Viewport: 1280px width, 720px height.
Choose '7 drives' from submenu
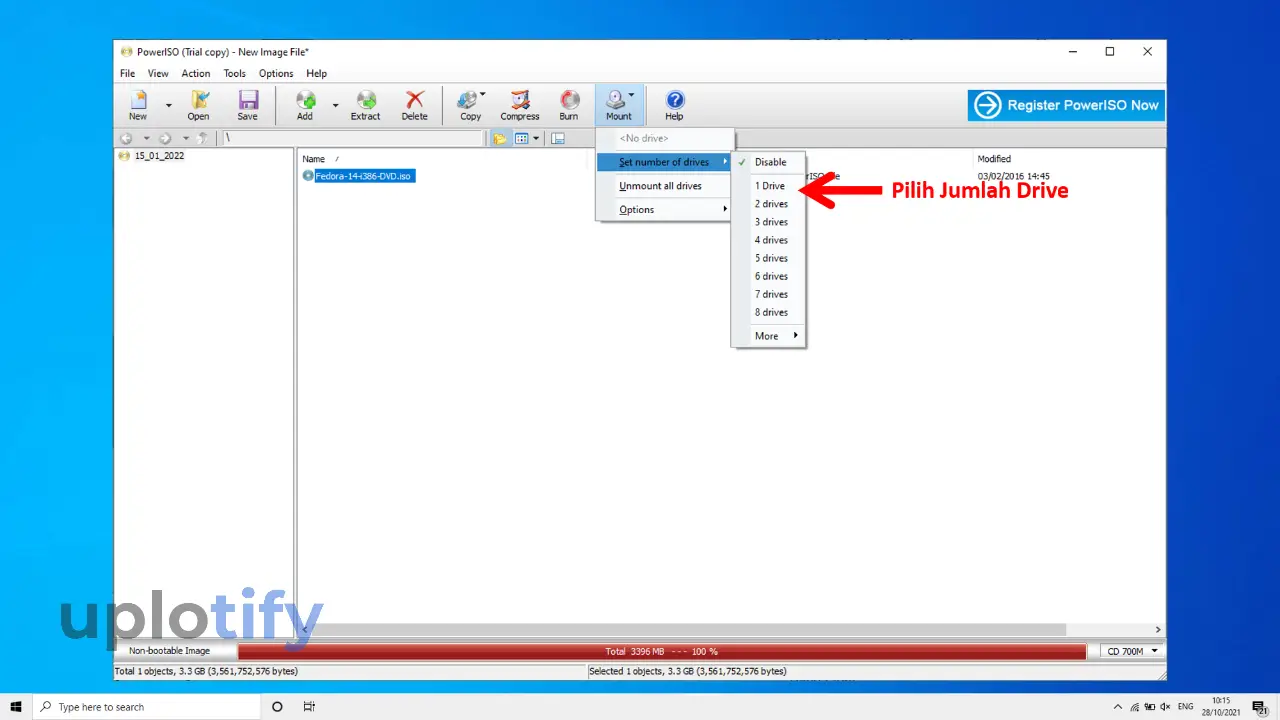point(768,294)
